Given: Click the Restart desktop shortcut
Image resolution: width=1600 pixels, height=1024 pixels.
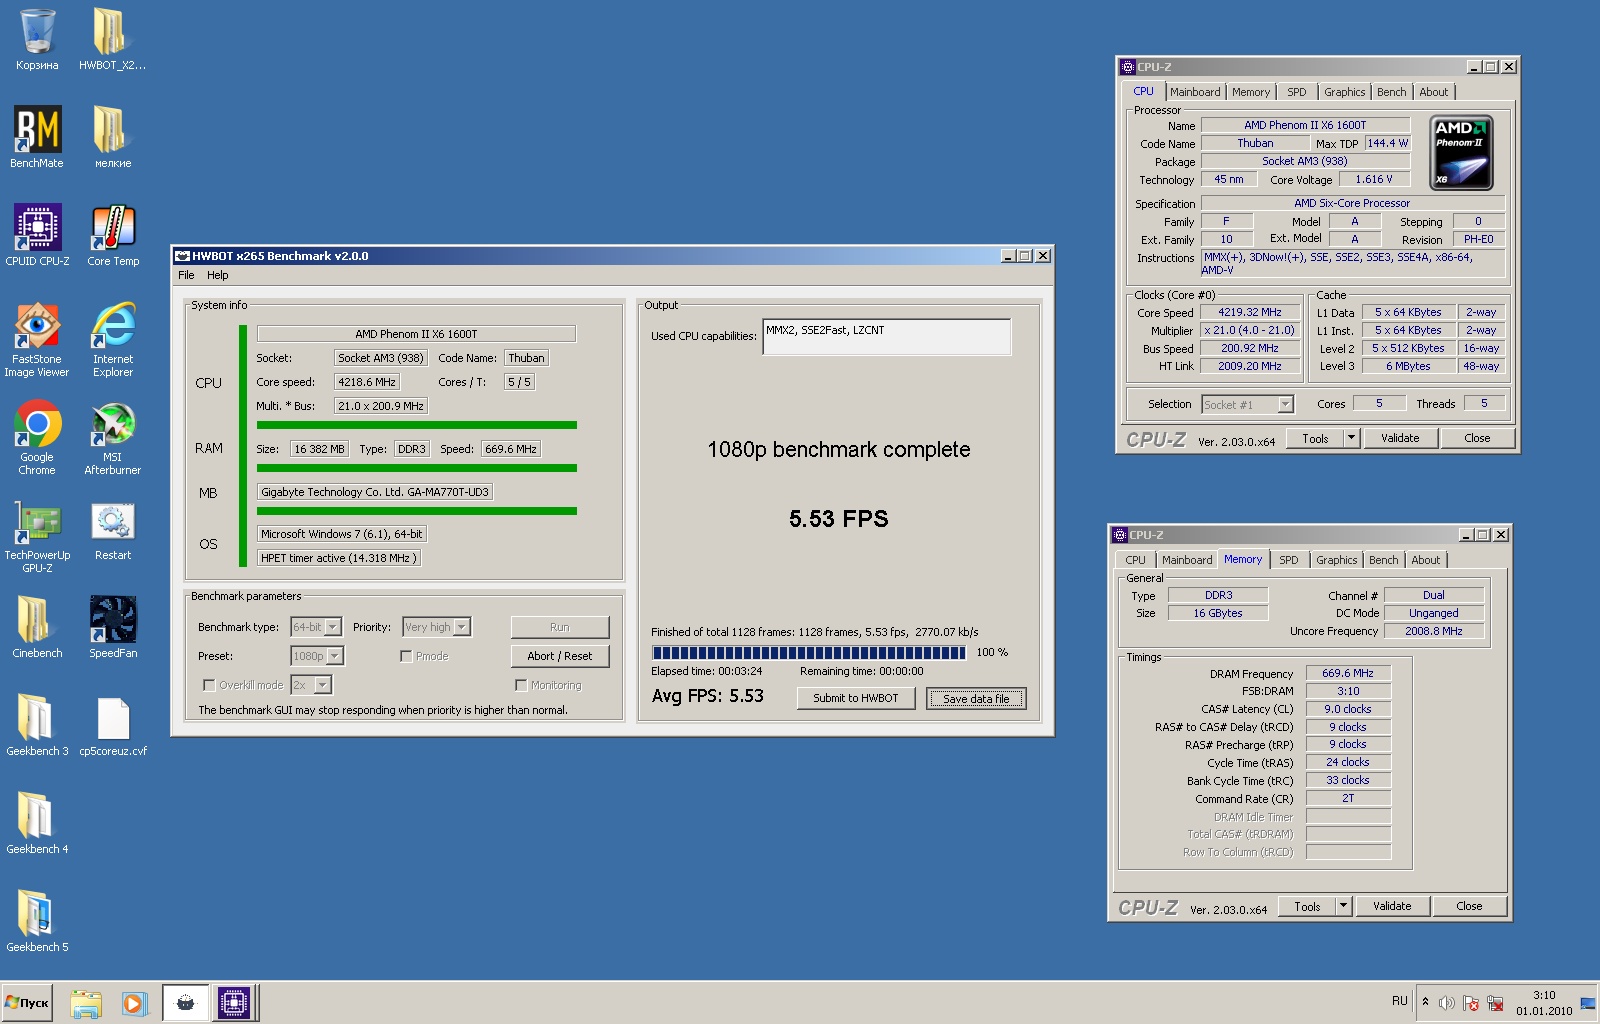Looking at the screenshot, I should click(x=112, y=530).
